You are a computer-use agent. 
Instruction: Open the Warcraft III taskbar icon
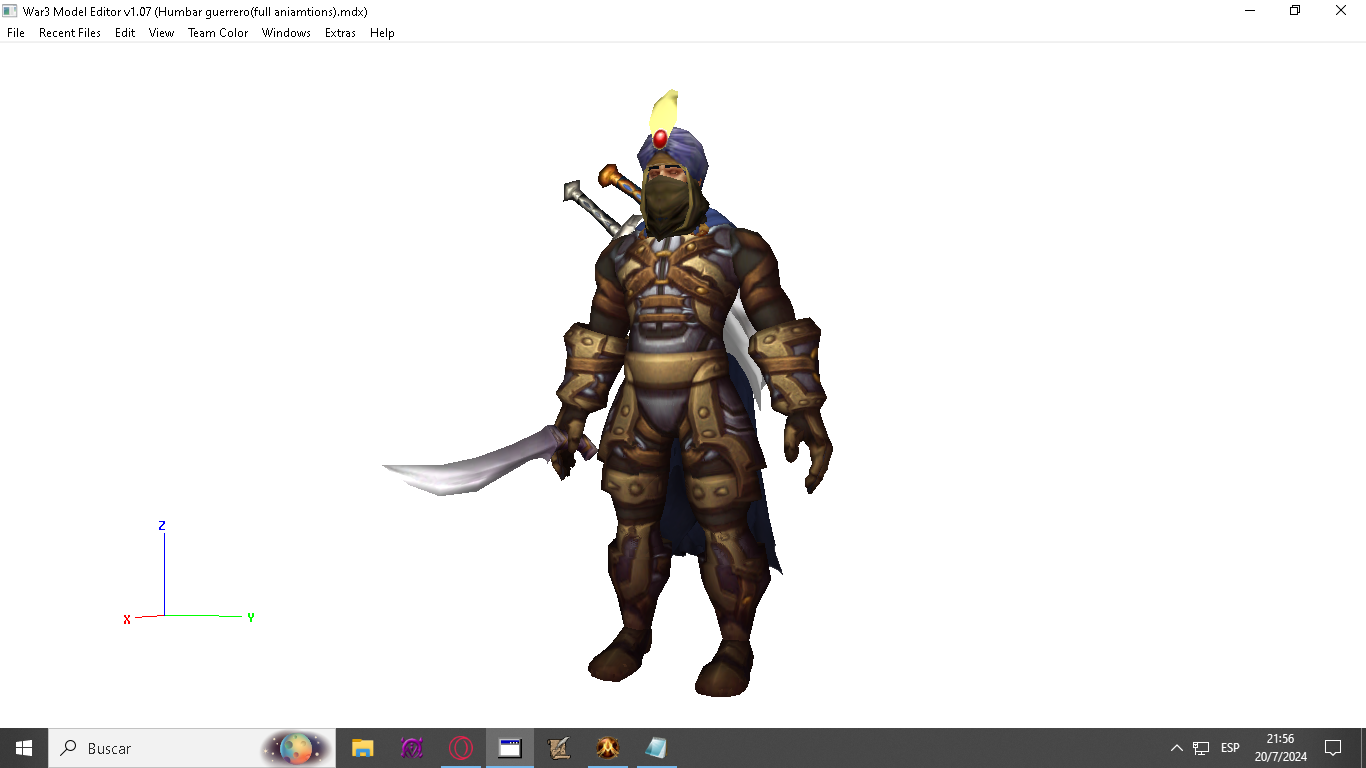coord(608,748)
